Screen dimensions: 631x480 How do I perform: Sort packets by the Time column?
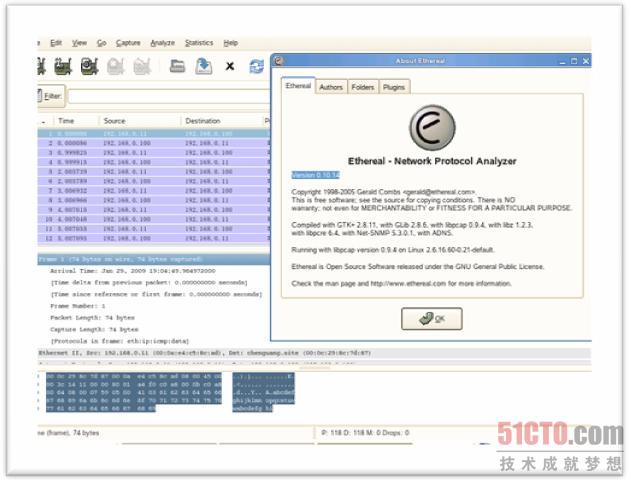(76, 121)
